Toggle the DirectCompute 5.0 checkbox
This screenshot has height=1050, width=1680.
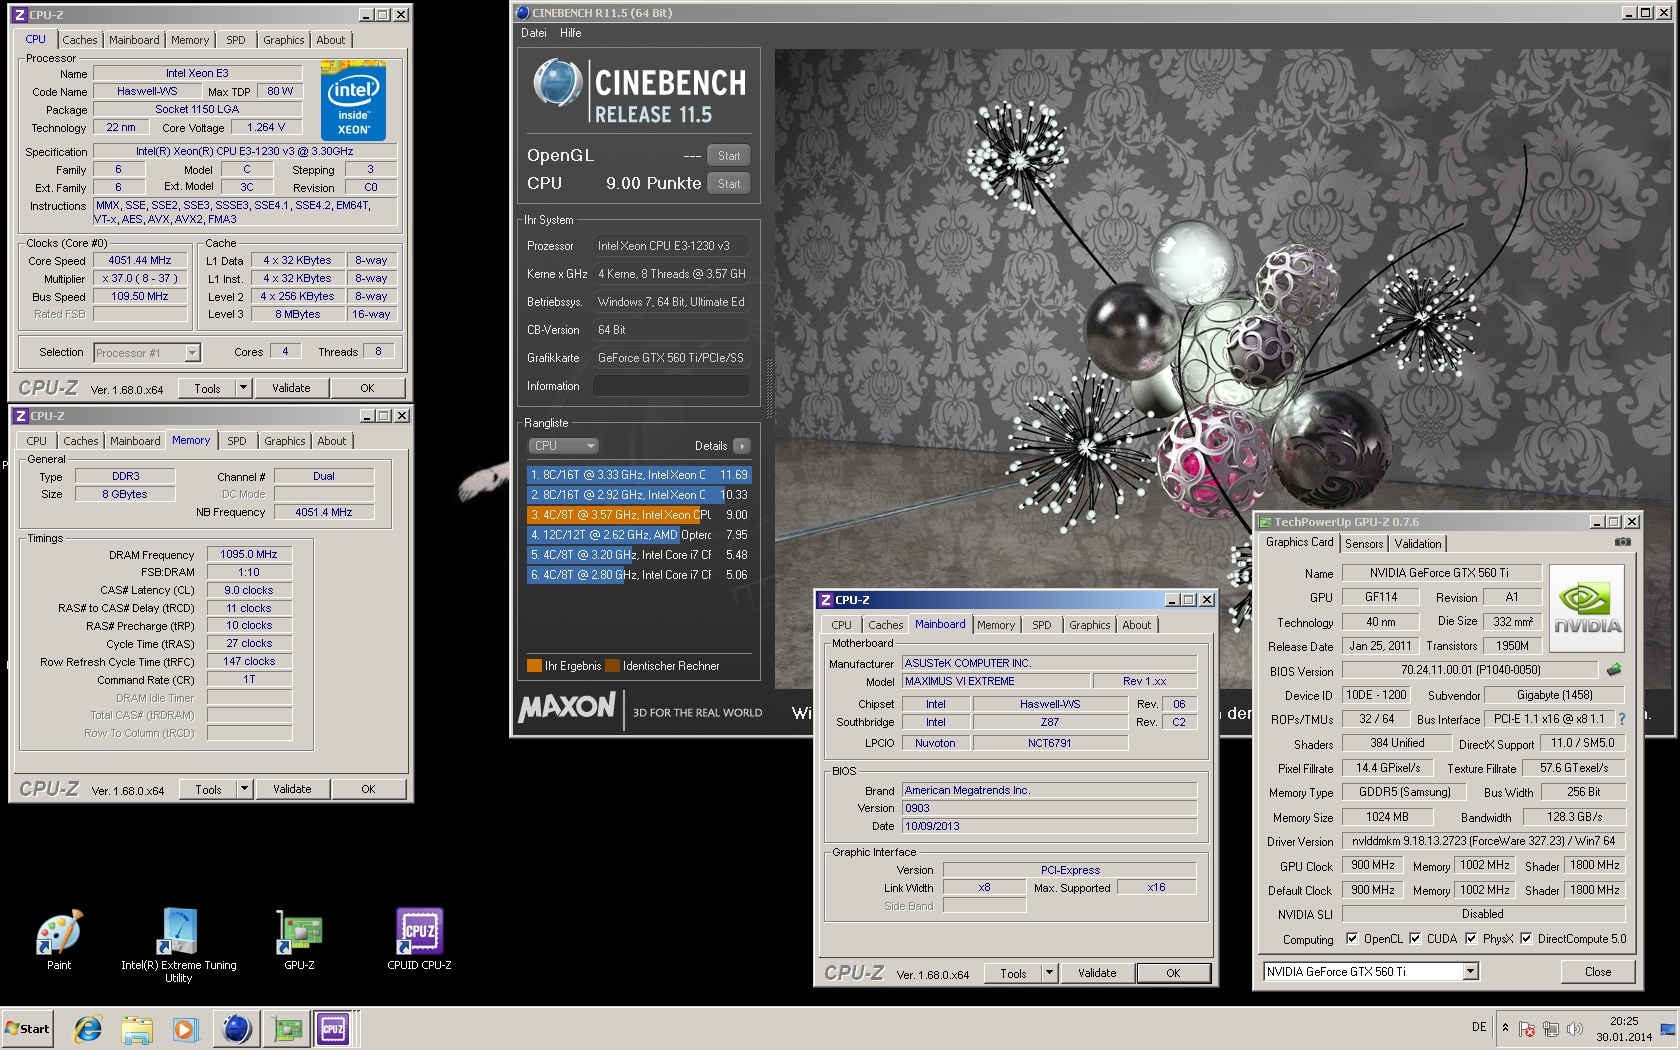coord(1526,939)
